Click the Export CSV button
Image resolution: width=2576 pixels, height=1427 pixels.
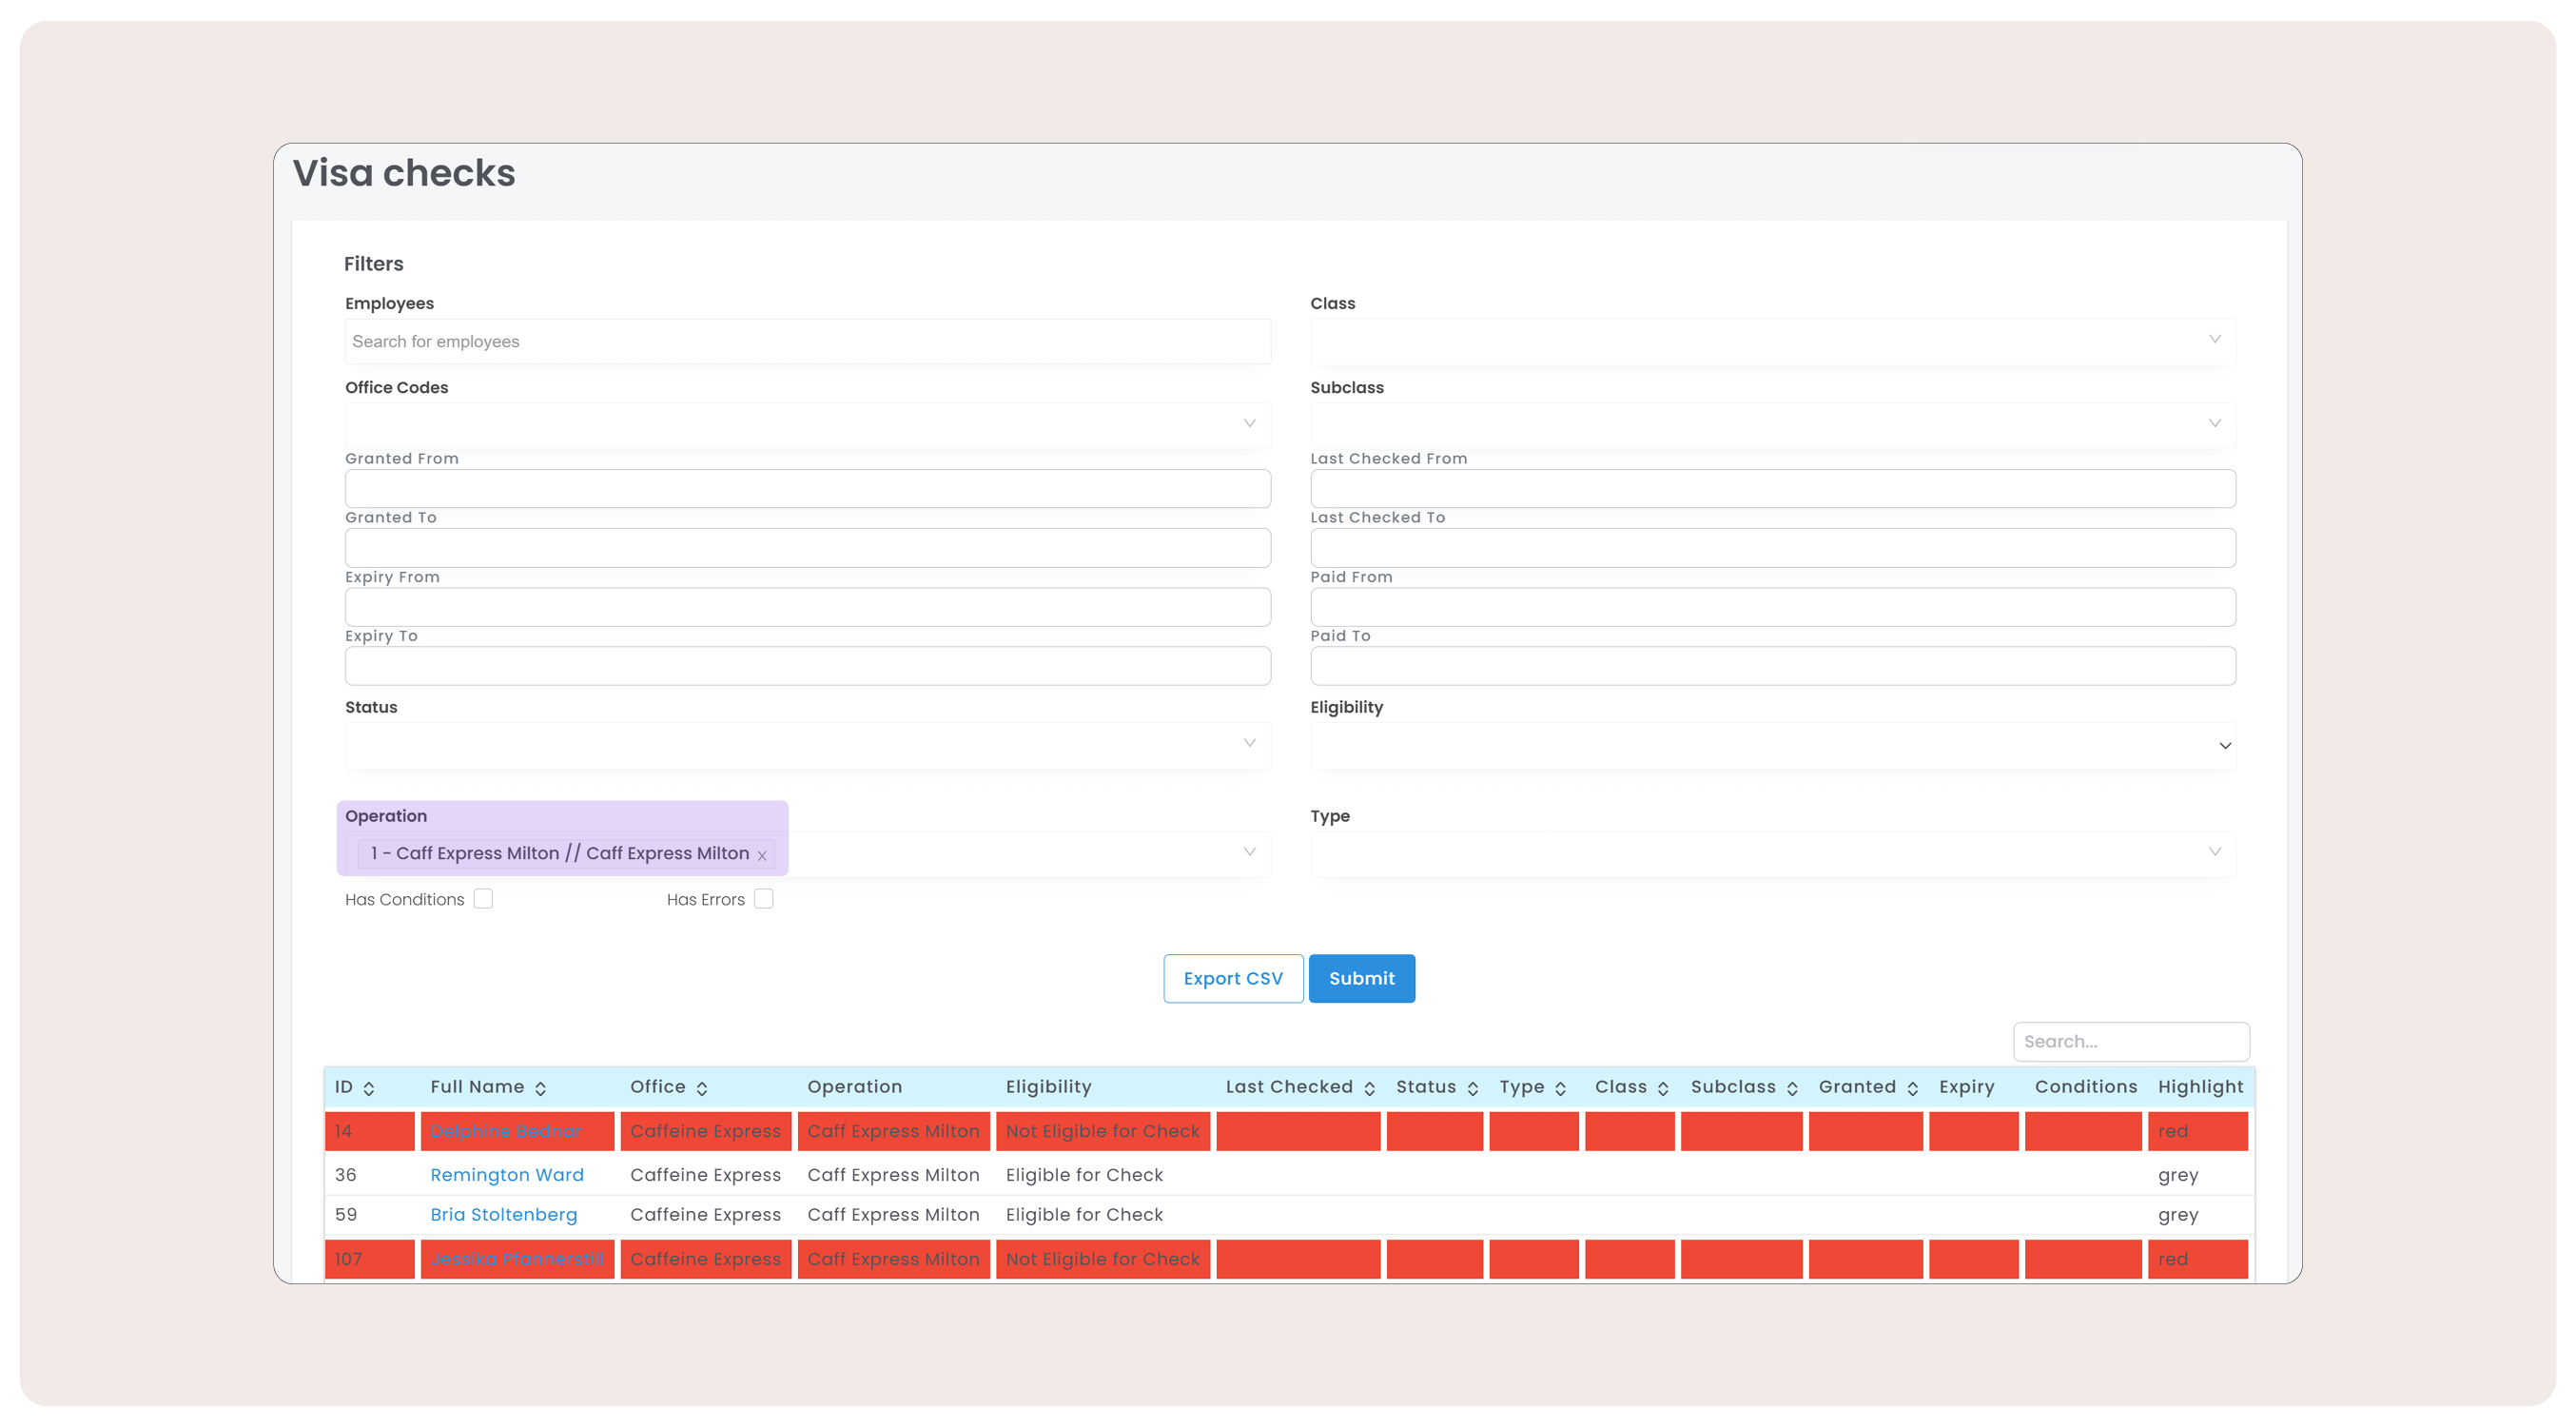coord(1233,978)
